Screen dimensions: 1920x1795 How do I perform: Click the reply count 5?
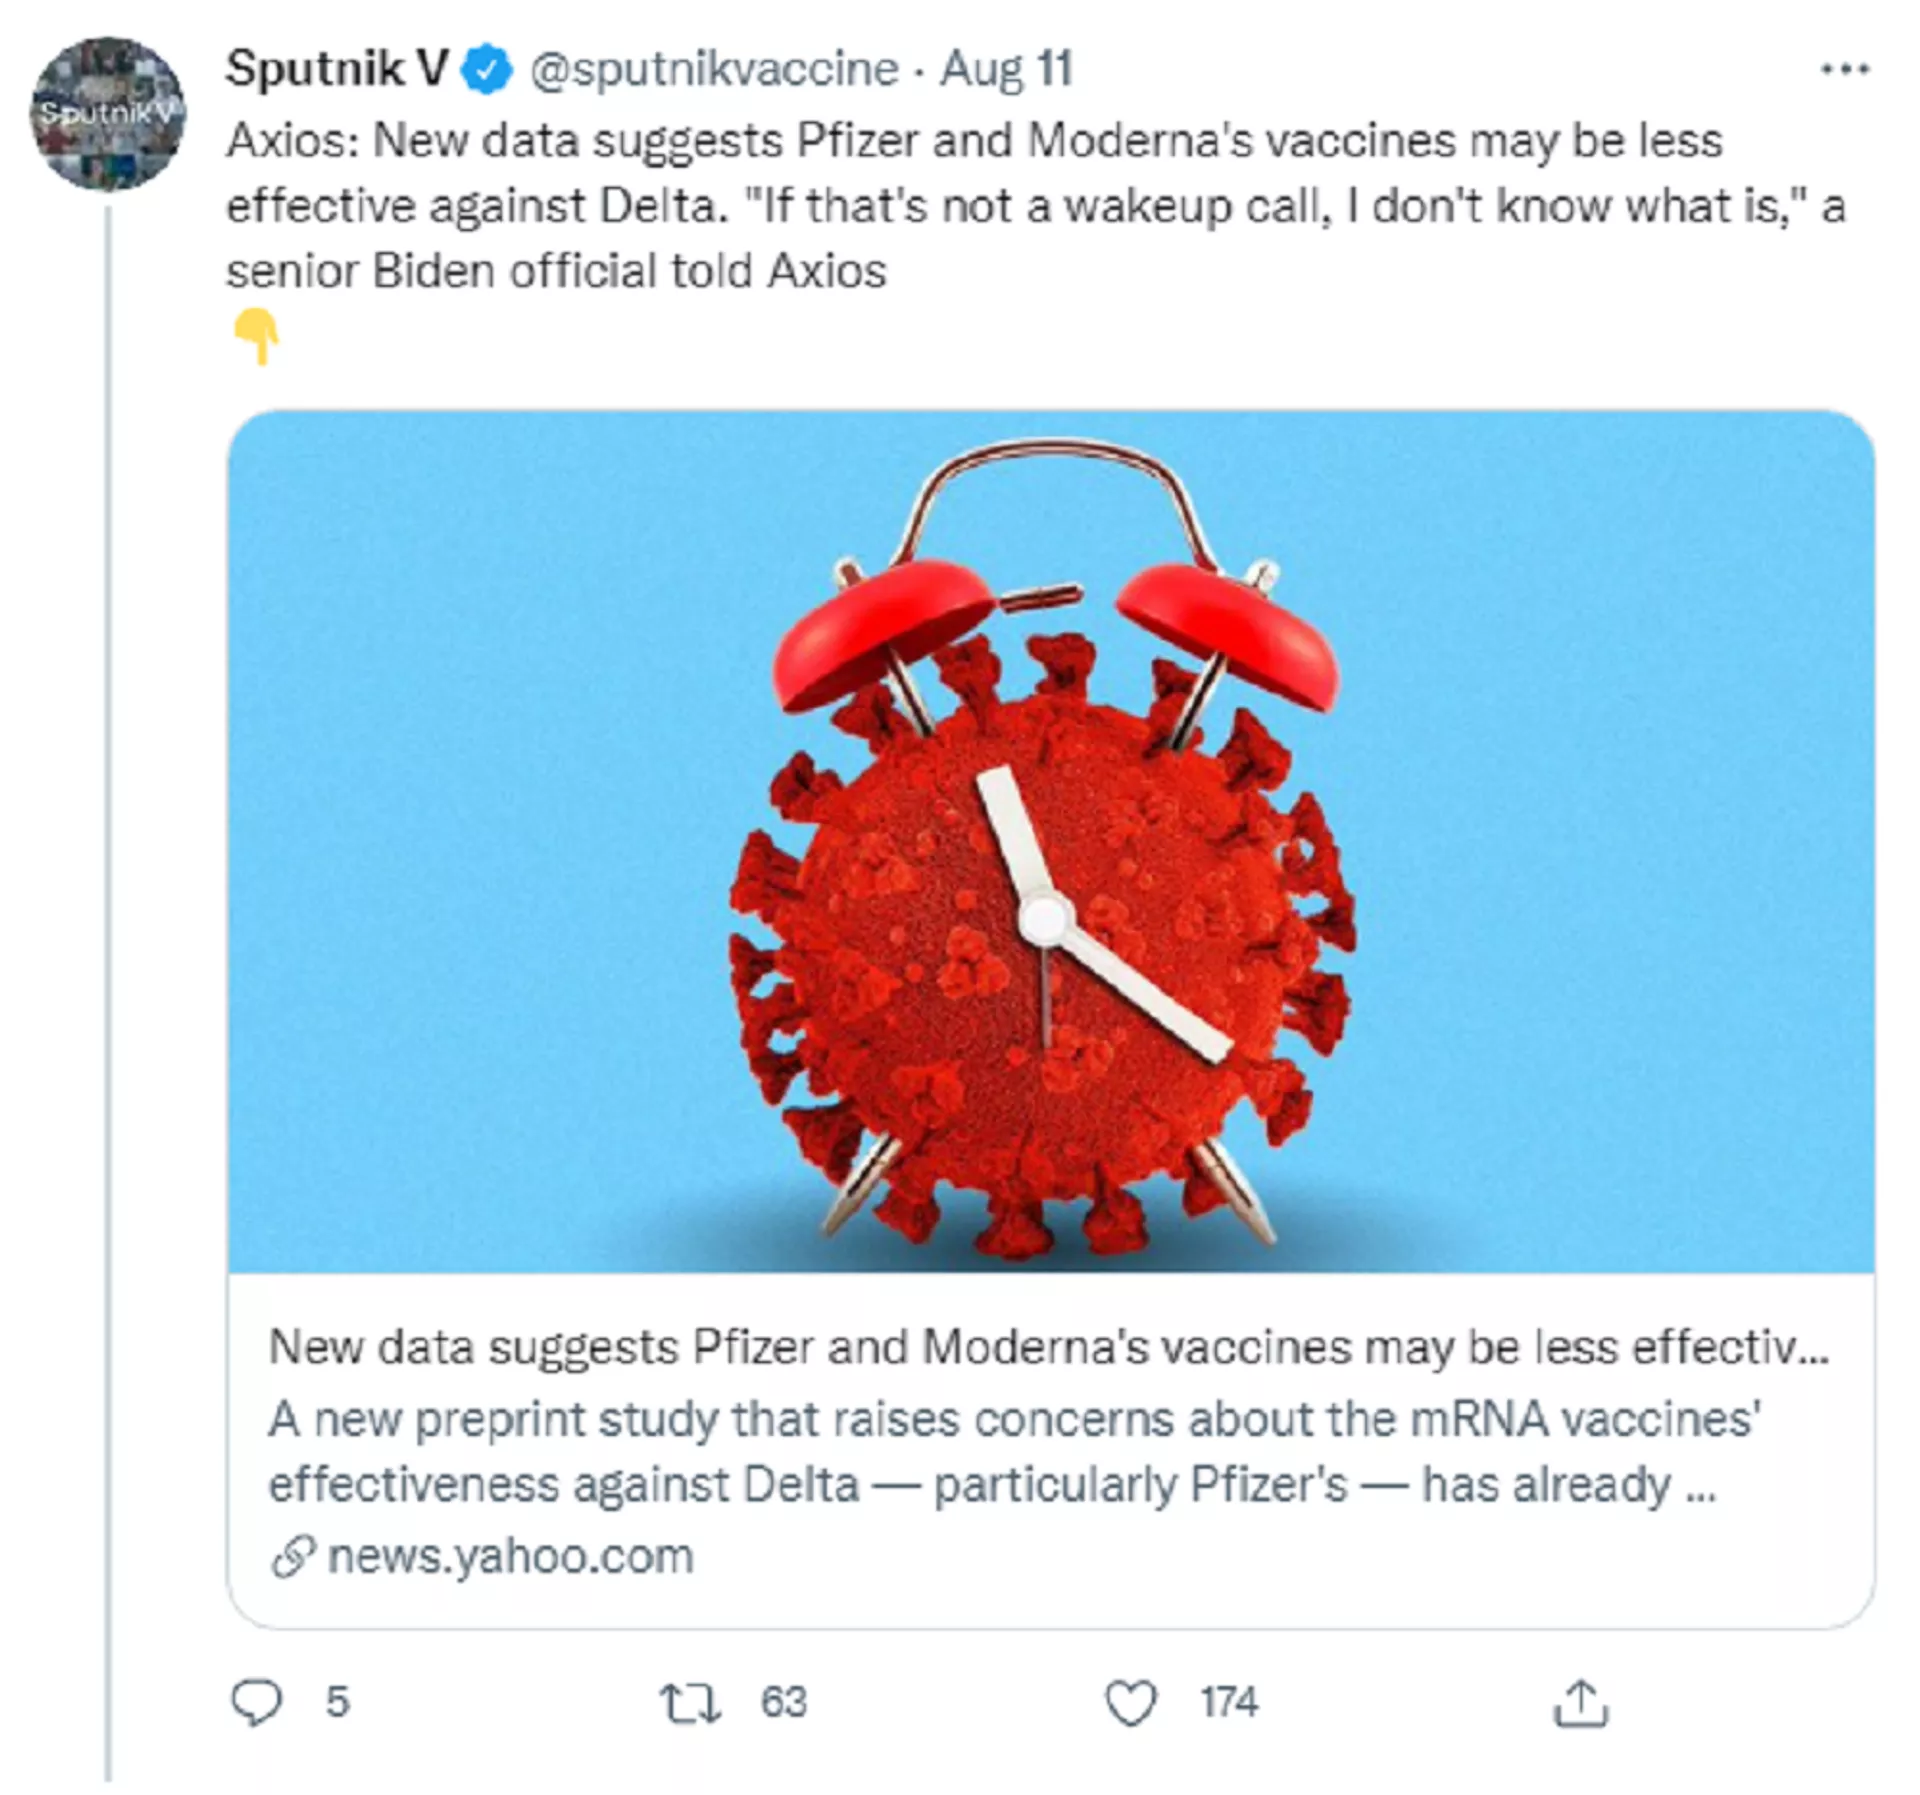(337, 1702)
